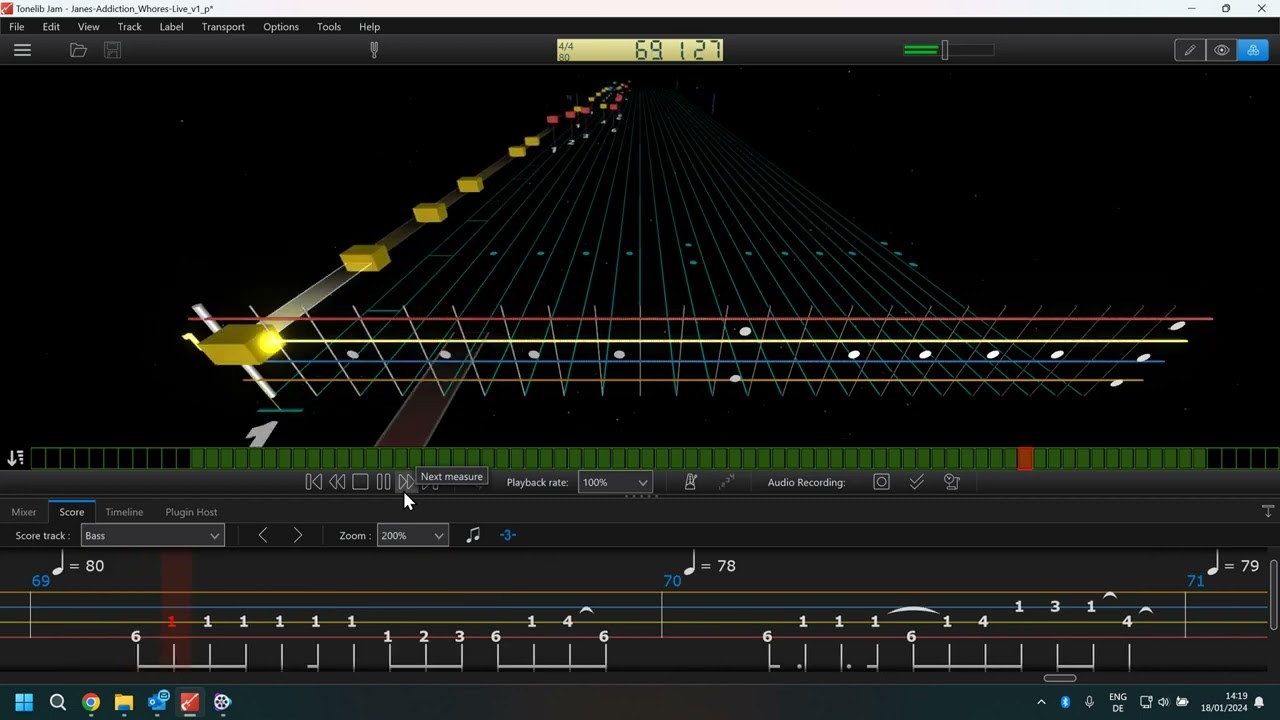The height and width of the screenshot is (720, 1280).
Task: Stop playback
Action: pos(360,482)
